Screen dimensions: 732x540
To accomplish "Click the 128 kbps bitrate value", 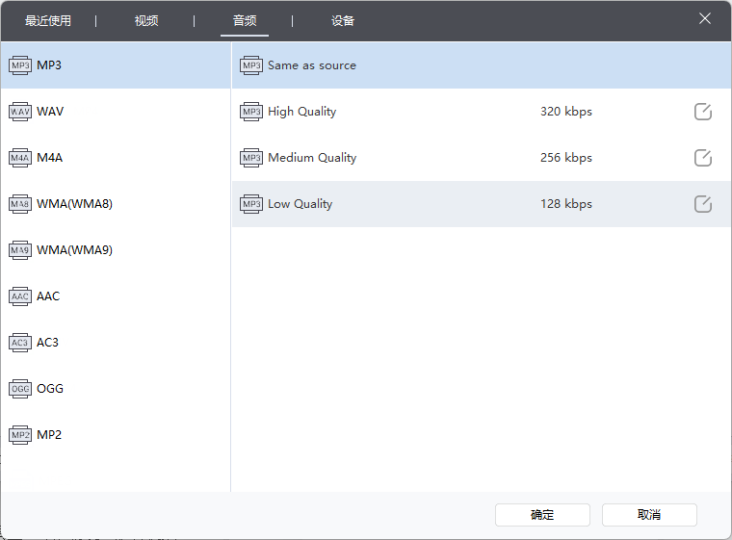I will (566, 204).
